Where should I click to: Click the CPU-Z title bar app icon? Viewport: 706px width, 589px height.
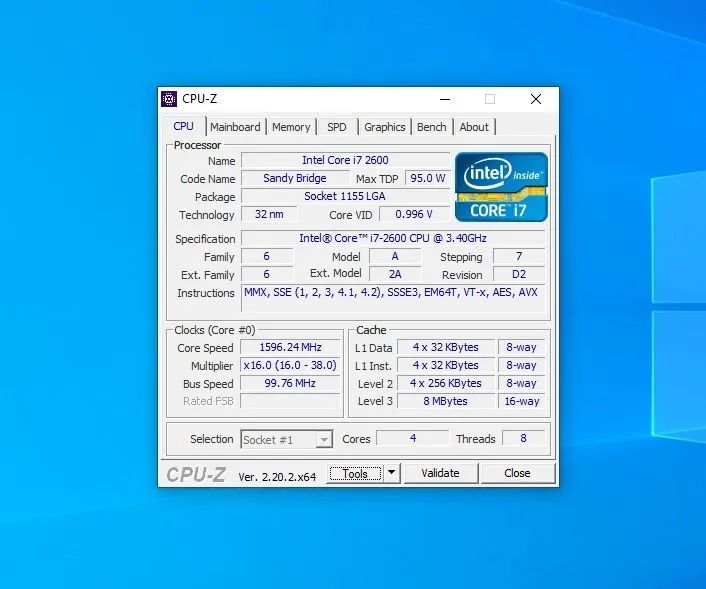[169, 99]
